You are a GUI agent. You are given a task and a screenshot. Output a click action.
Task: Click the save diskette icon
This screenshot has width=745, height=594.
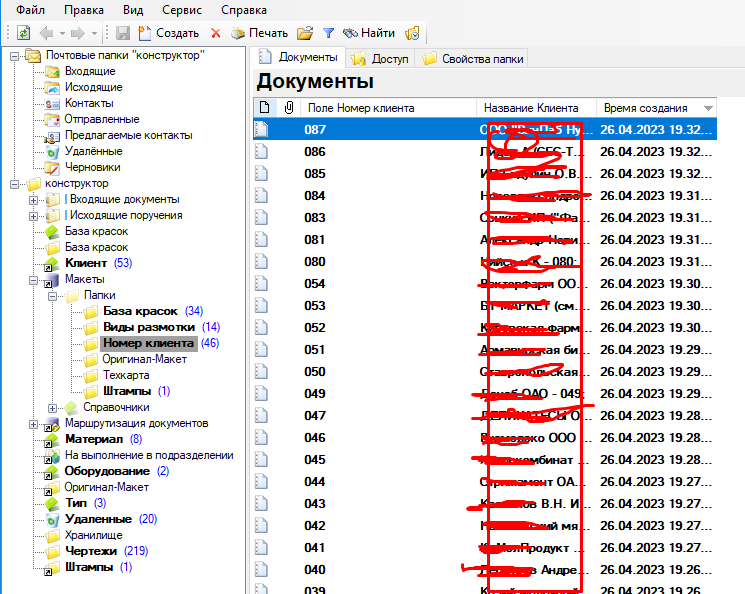tap(123, 33)
